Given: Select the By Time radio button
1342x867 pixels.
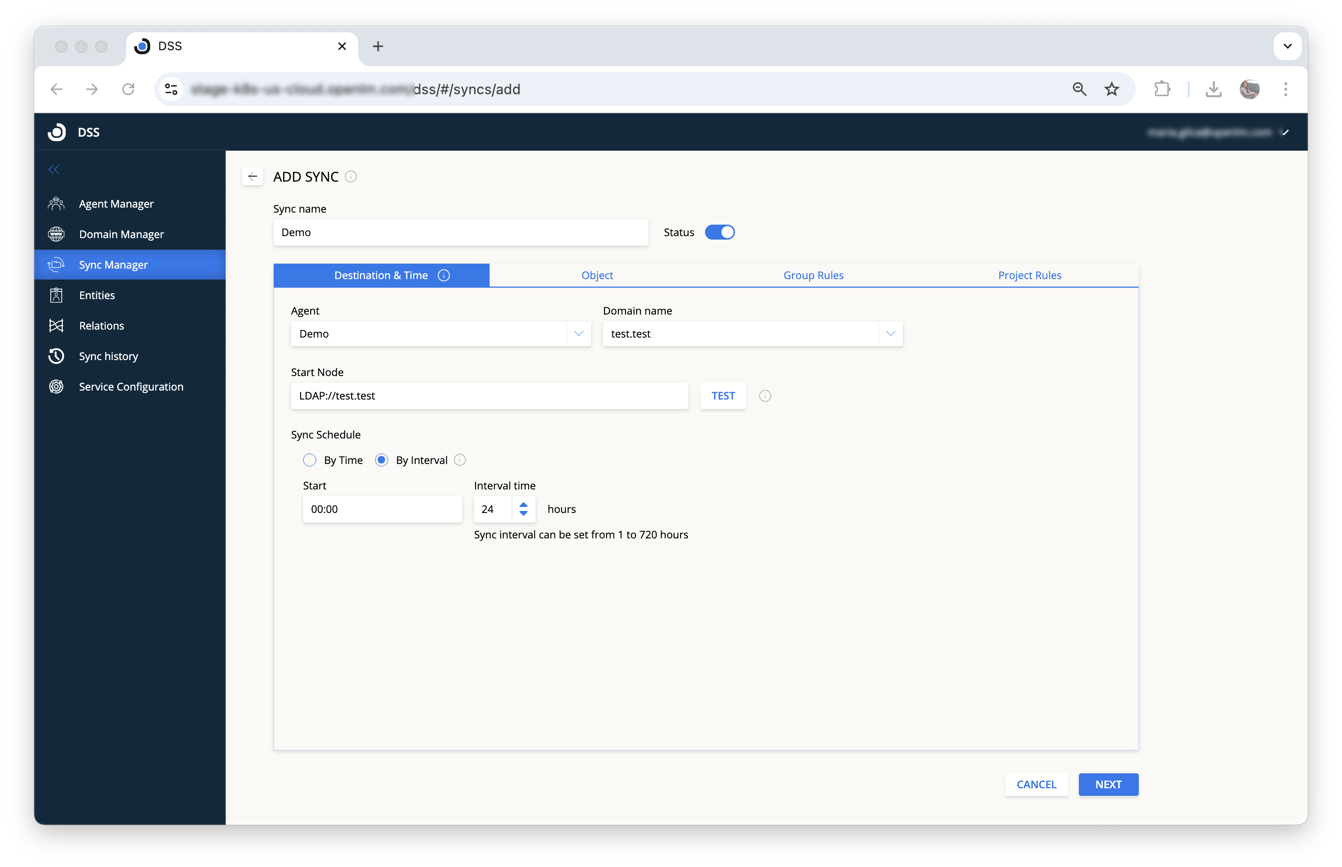Looking at the screenshot, I should coord(310,460).
